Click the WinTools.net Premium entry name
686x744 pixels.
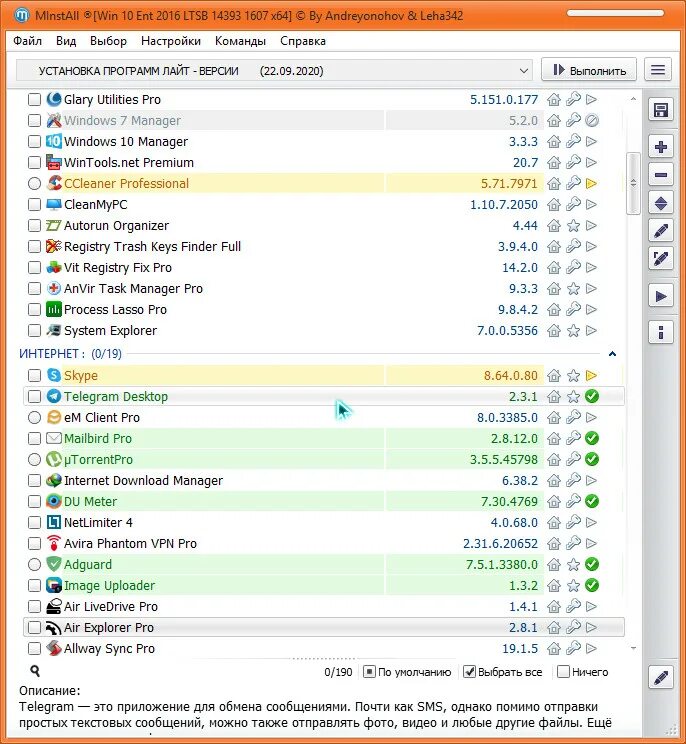pos(129,163)
